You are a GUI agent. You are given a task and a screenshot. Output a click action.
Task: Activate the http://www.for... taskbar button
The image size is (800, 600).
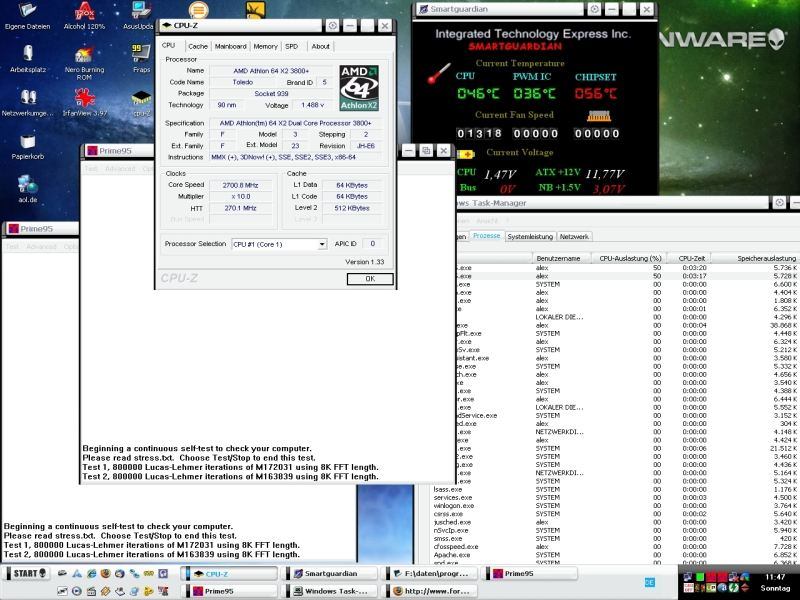click(x=431, y=591)
